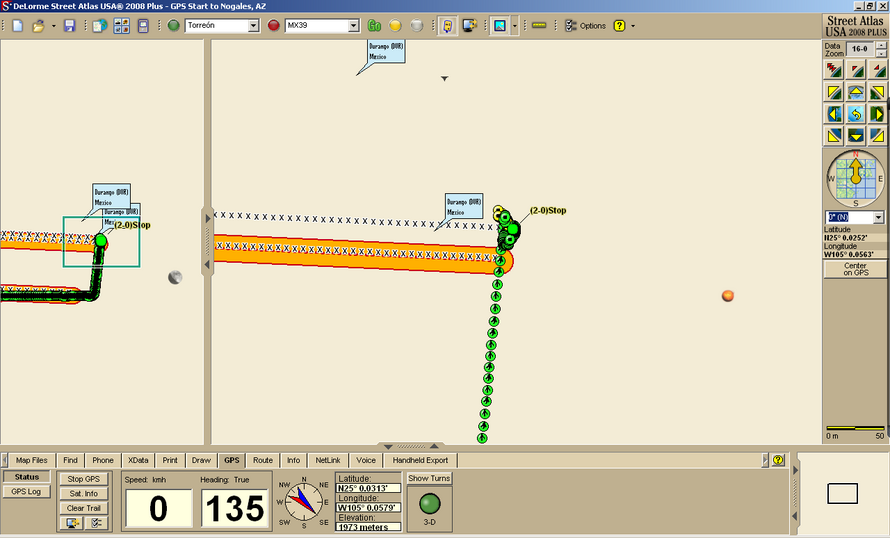Click the gray circle stop icon in toolbar

(x=417, y=26)
